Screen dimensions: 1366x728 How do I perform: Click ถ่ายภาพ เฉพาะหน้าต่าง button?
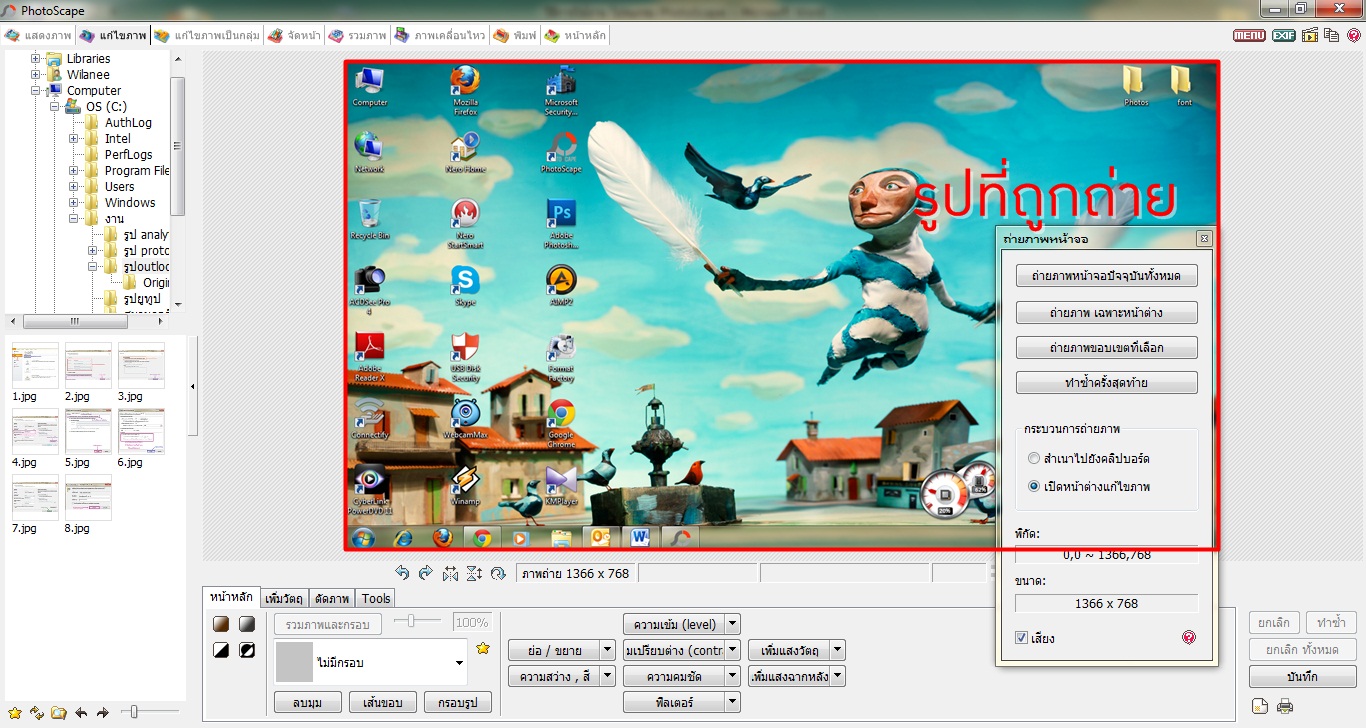coord(1107,313)
